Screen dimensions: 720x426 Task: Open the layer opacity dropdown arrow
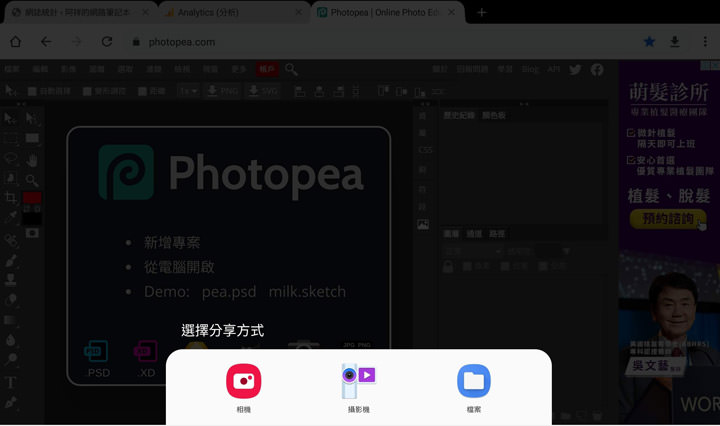566,251
